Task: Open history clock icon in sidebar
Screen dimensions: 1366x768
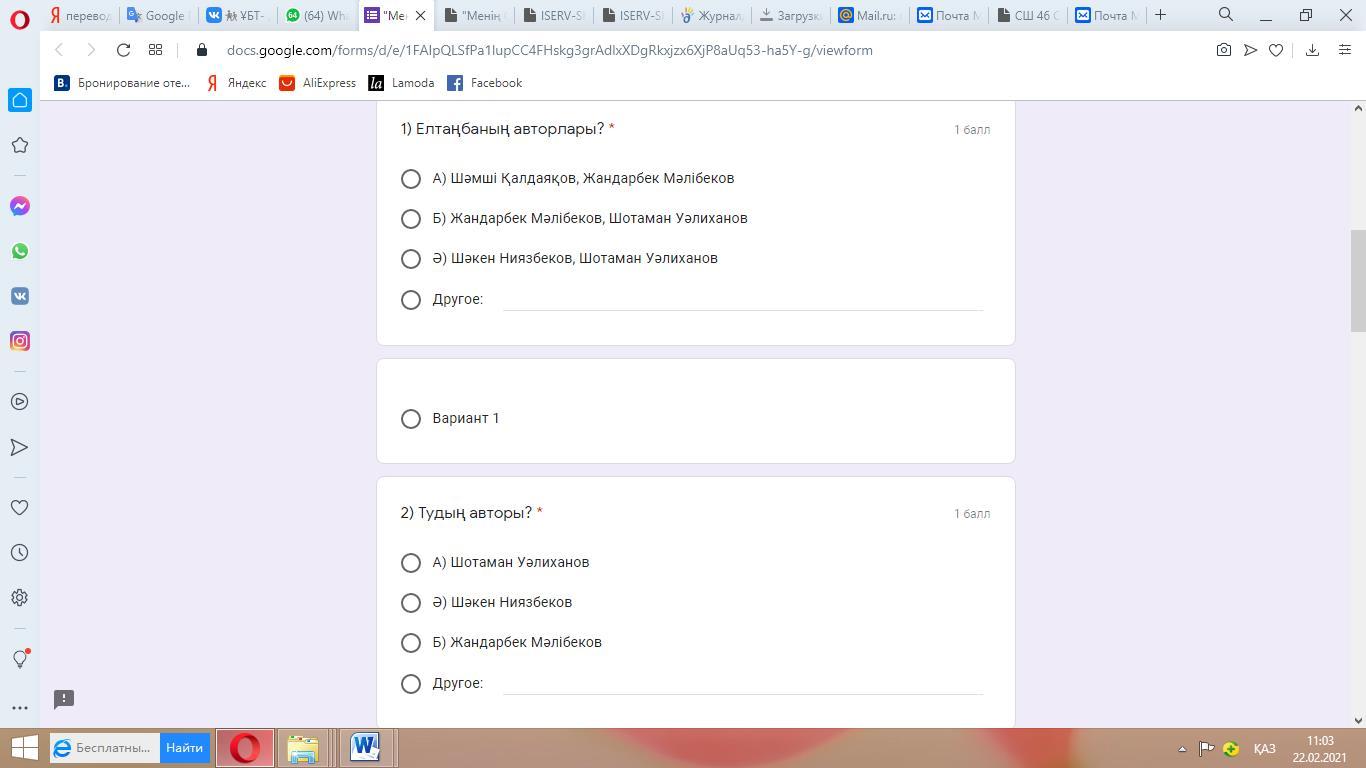Action: coord(19,552)
